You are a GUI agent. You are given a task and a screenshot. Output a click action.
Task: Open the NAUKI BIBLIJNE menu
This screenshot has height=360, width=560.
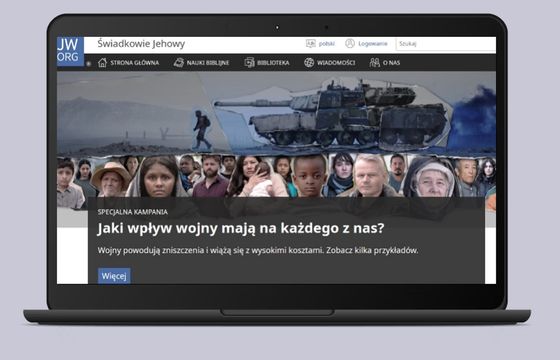tap(208, 63)
